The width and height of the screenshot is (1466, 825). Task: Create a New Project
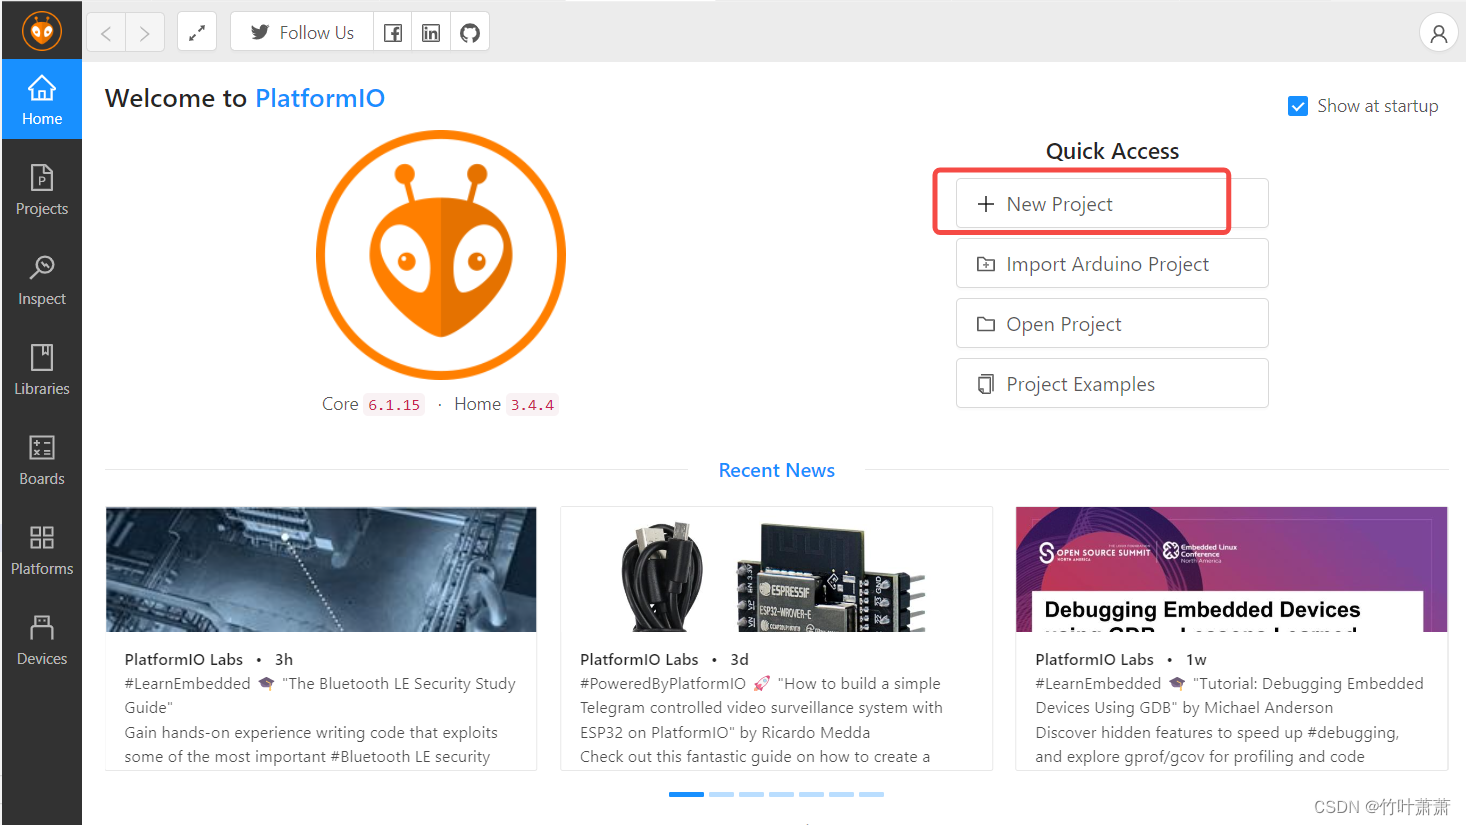tap(1112, 204)
